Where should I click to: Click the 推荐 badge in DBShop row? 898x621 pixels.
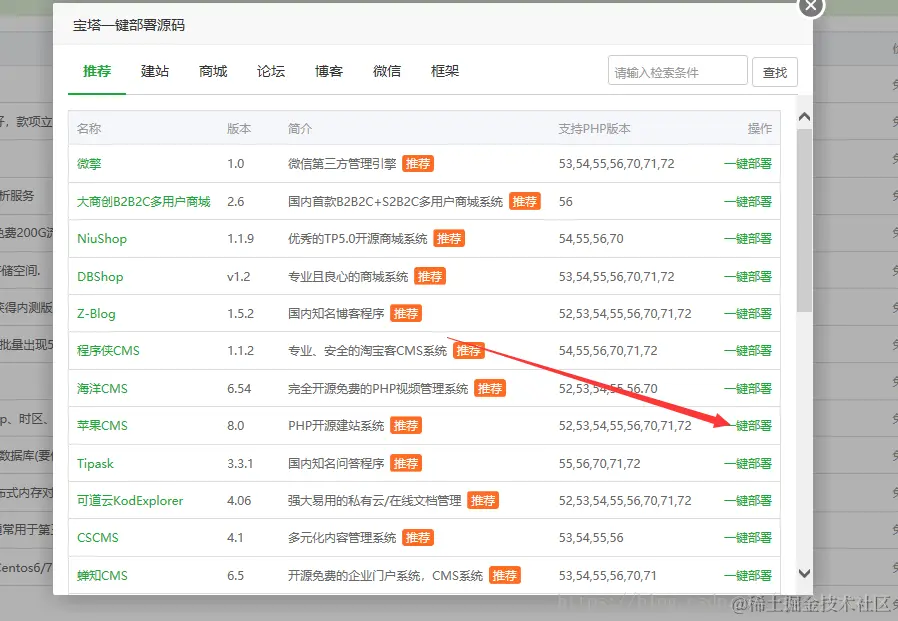[x=430, y=277]
